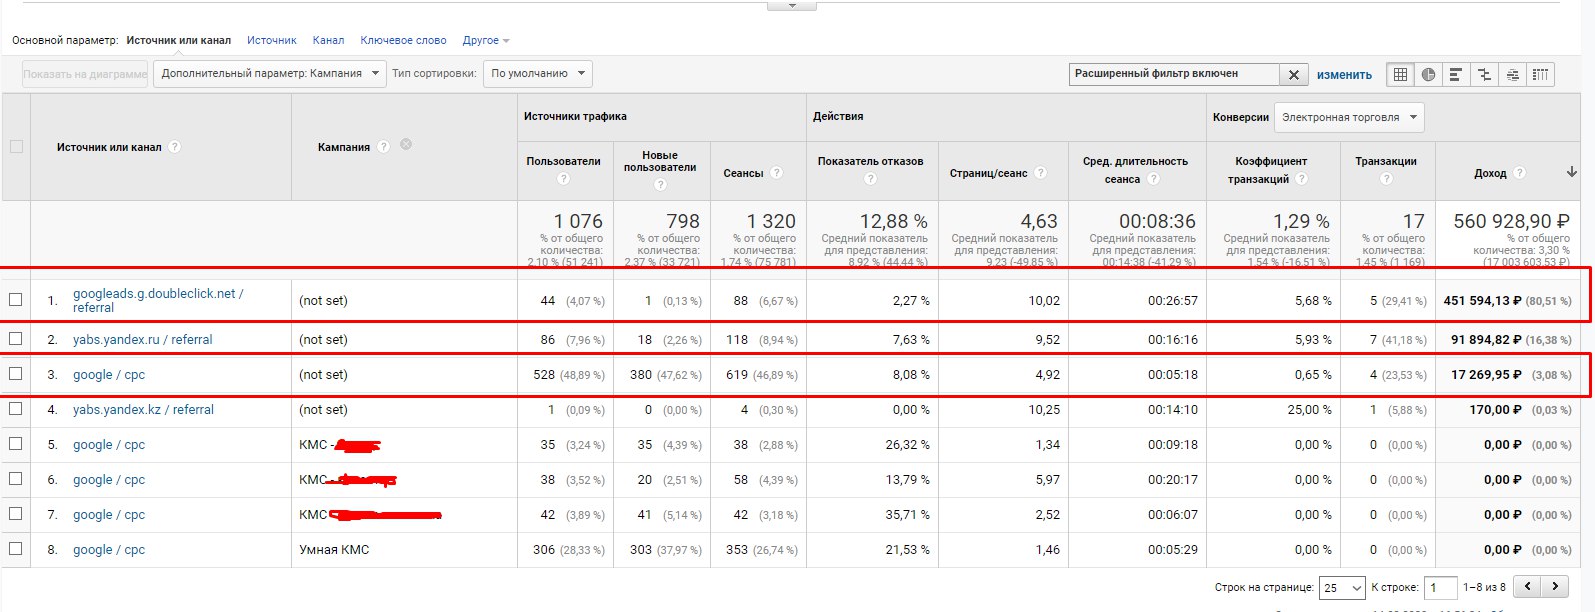This screenshot has height=612, width=1595.
Task: Click Умная КМС campaign cell
Action: tap(334, 549)
